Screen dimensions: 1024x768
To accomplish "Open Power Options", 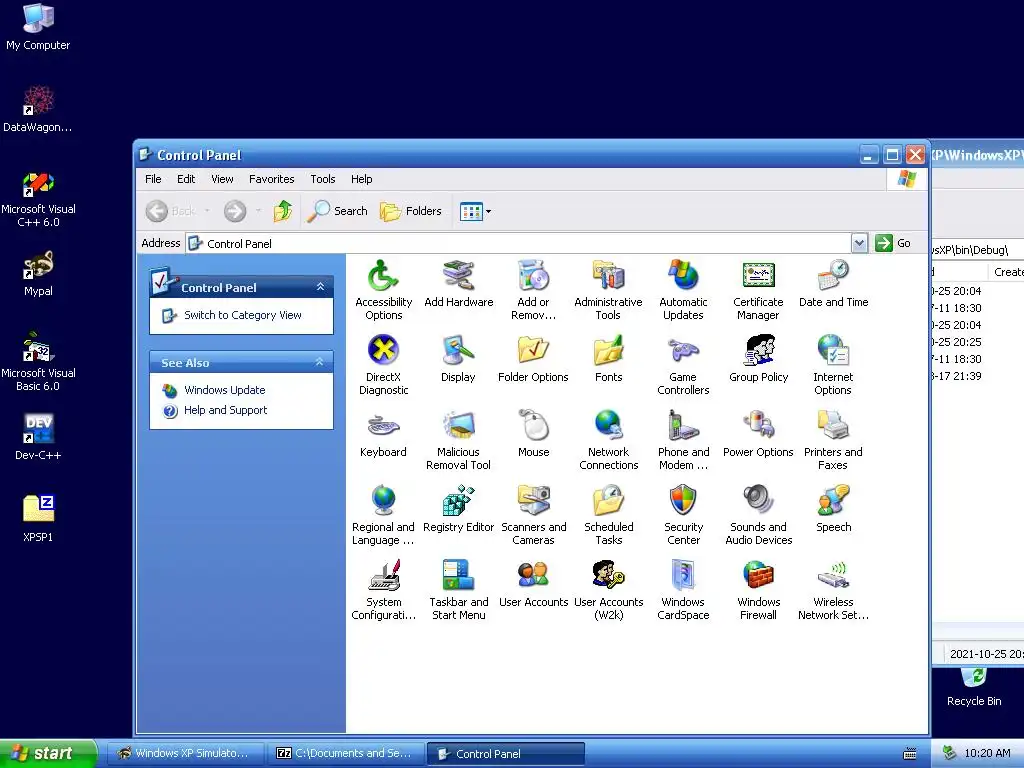I will coord(758,434).
